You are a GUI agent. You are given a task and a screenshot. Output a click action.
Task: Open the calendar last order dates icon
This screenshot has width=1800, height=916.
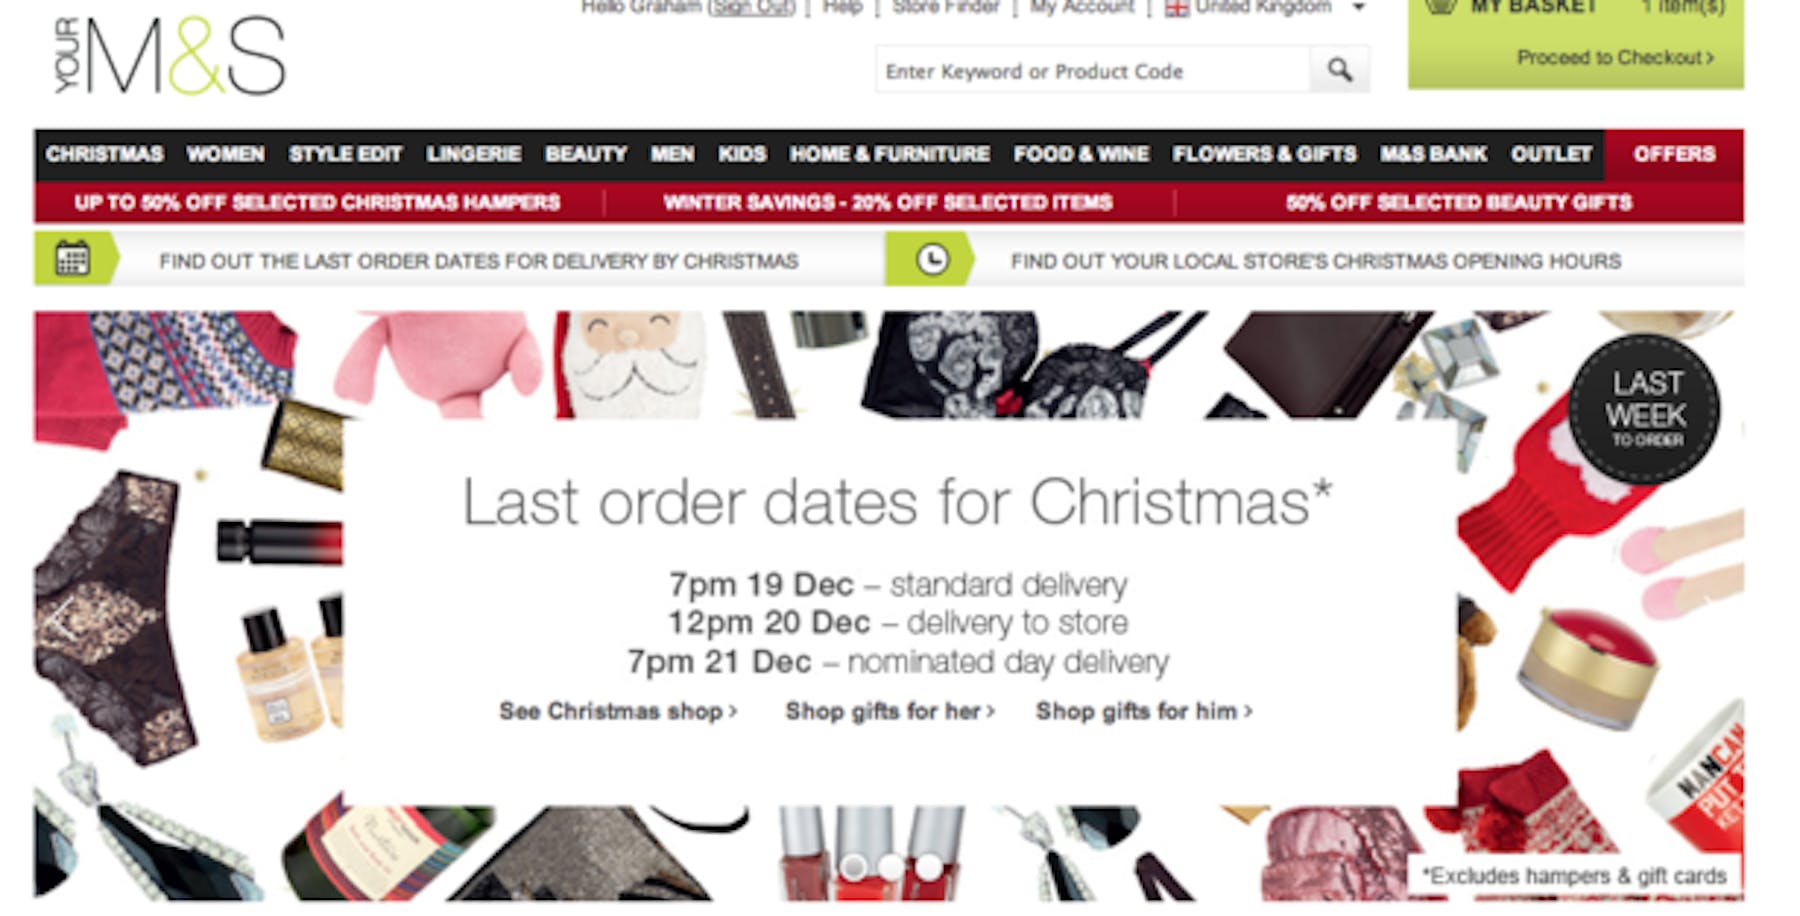[73, 259]
